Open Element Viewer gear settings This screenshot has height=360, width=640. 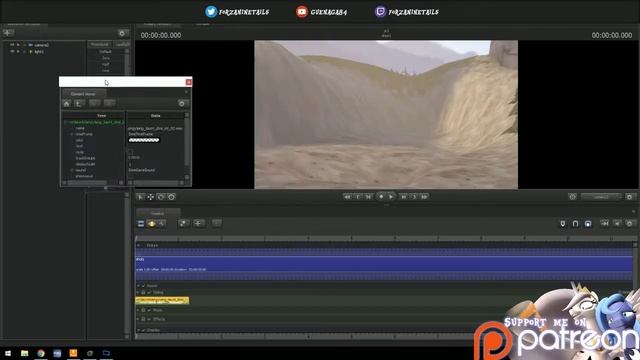coord(182,103)
